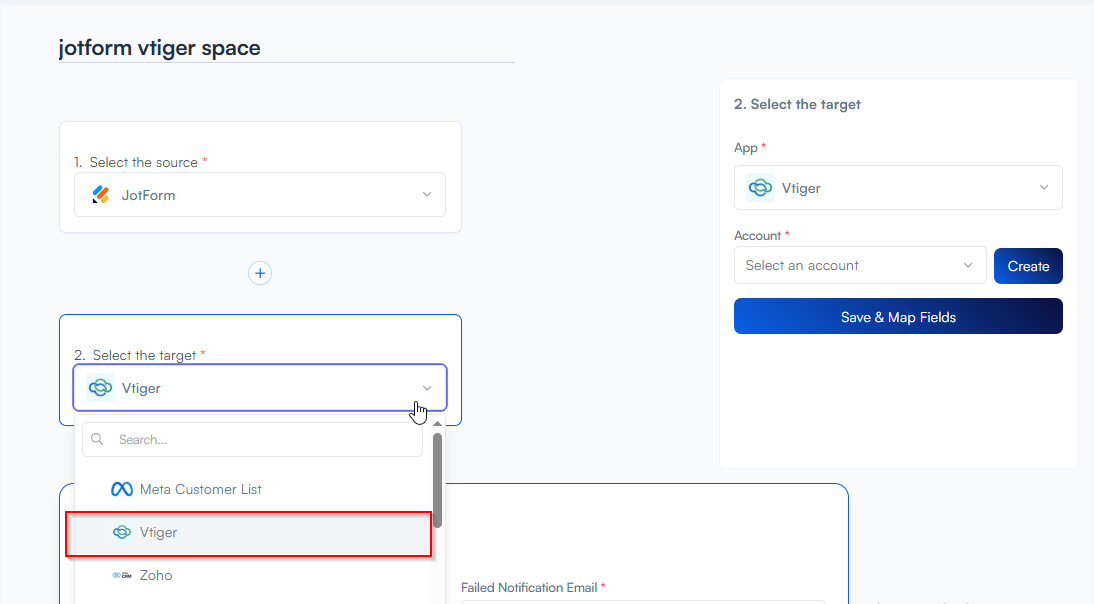Choose Meta Customer List from the list

coord(200,489)
